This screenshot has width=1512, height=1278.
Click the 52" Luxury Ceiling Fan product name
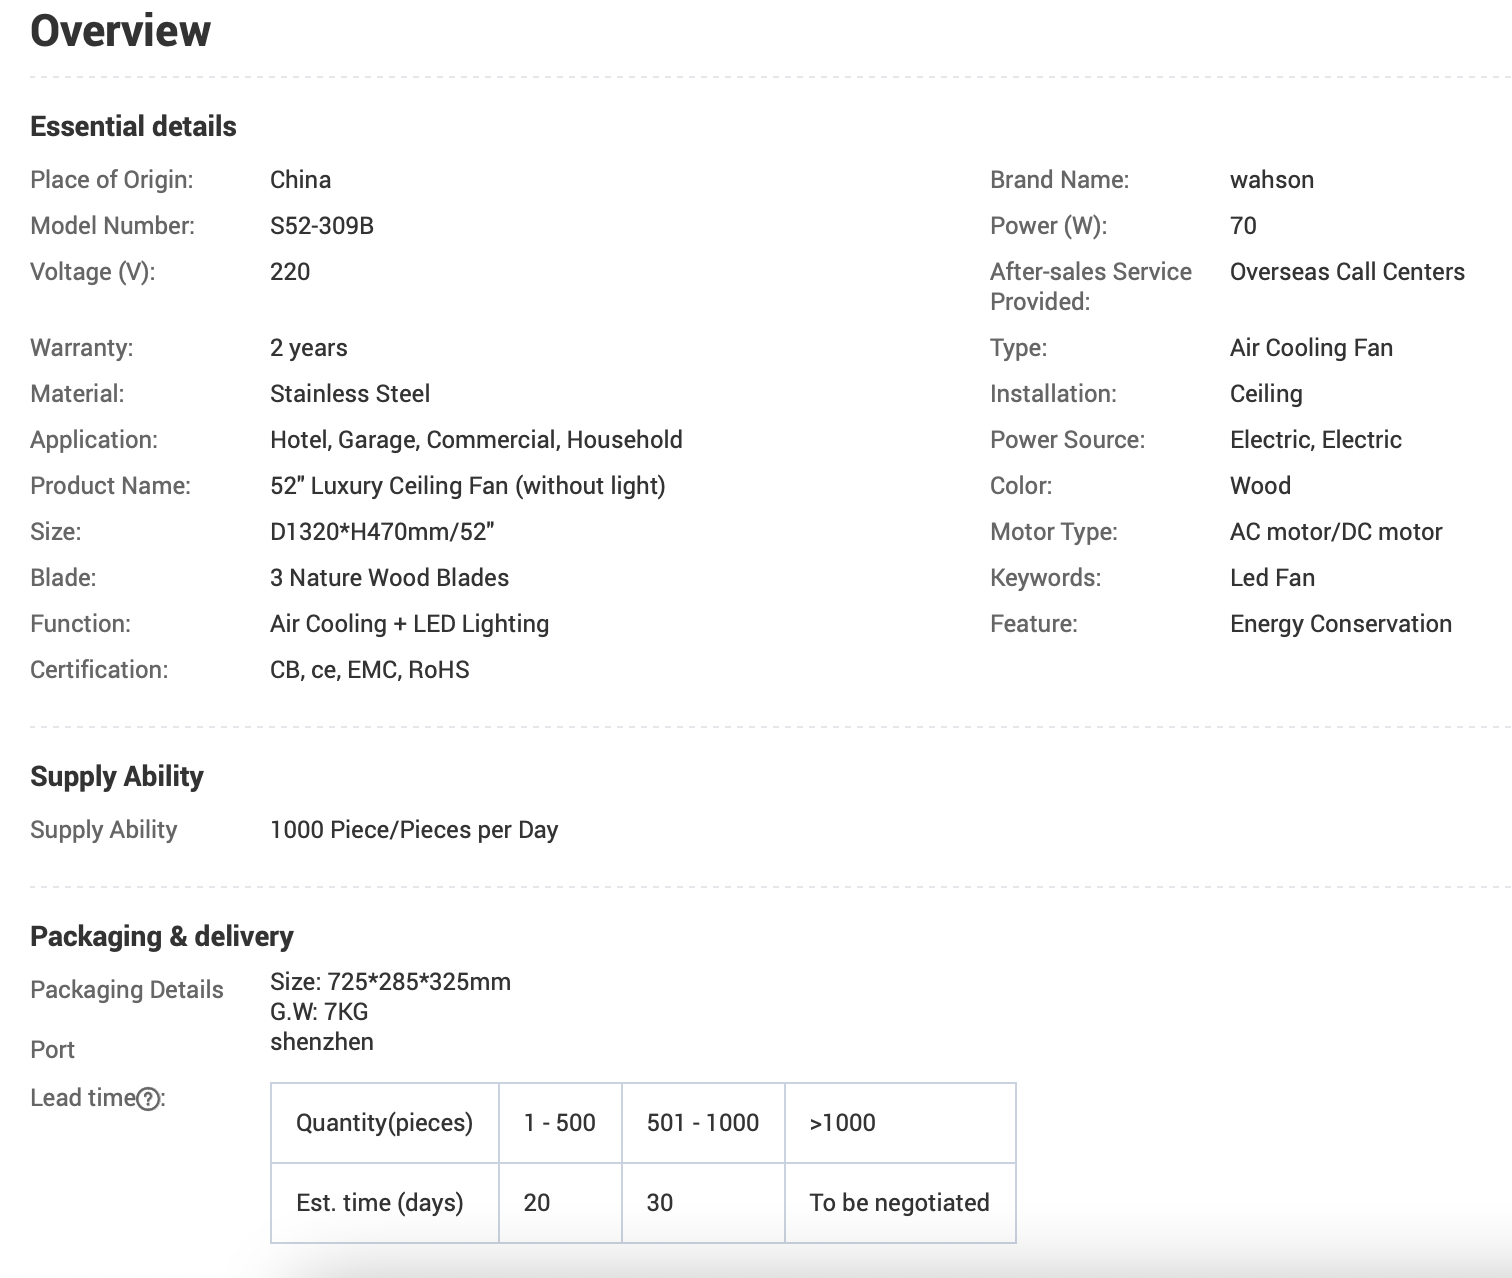pyautogui.click(x=467, y=486)
